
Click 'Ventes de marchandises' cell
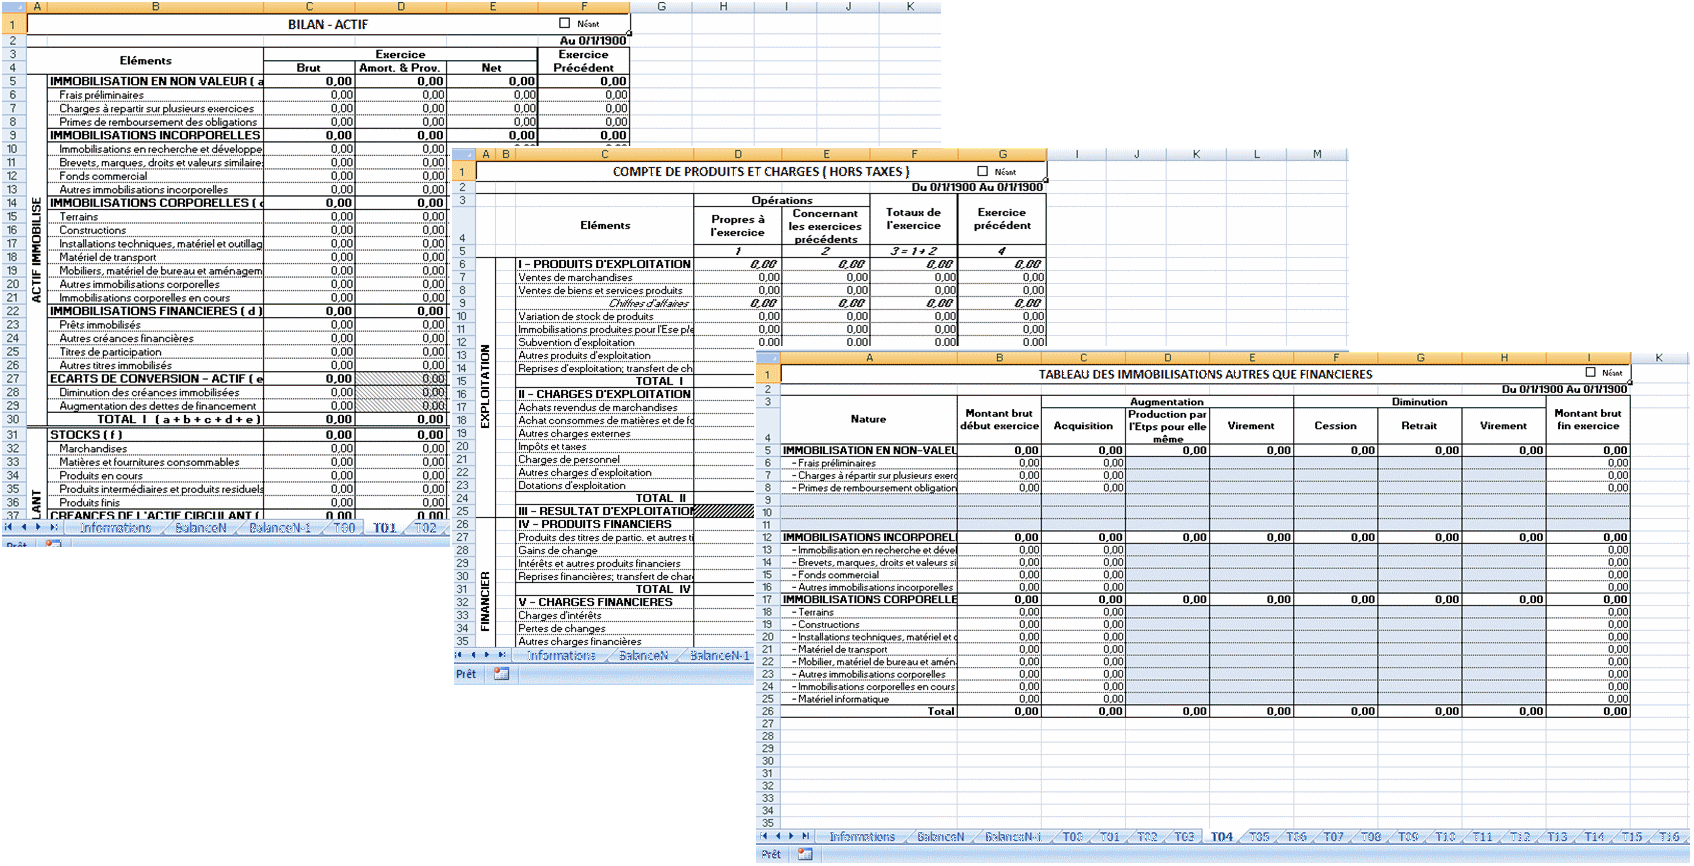[x=604, y=277]
